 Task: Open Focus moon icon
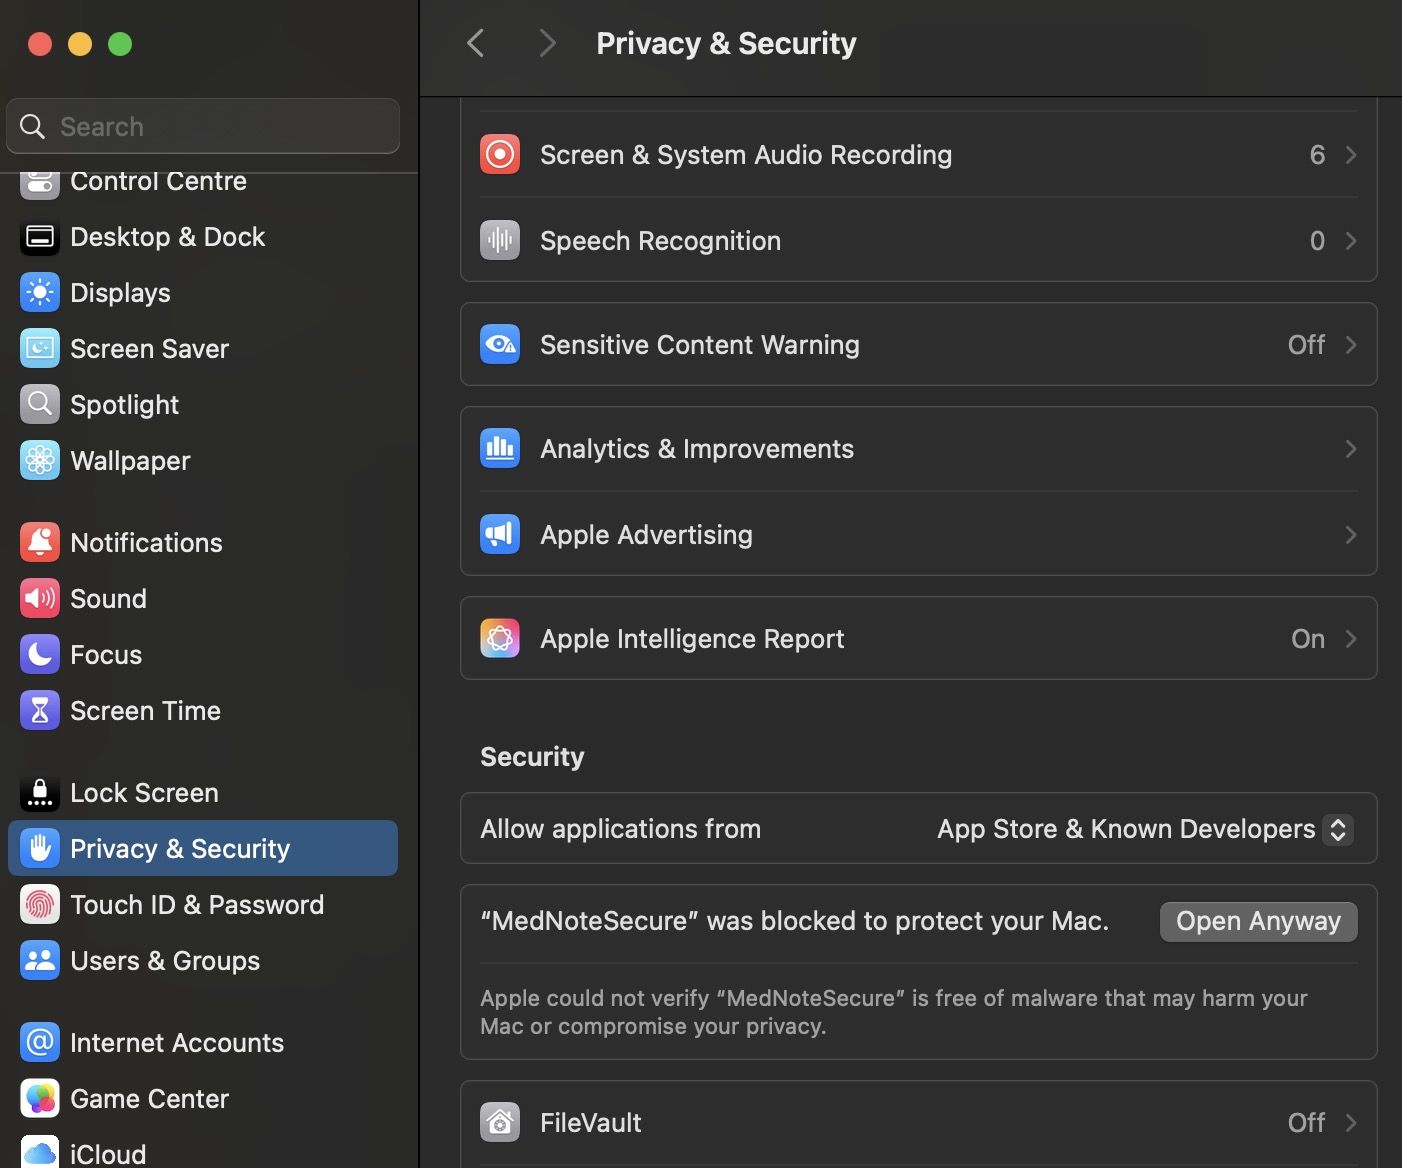coord(40,655)
